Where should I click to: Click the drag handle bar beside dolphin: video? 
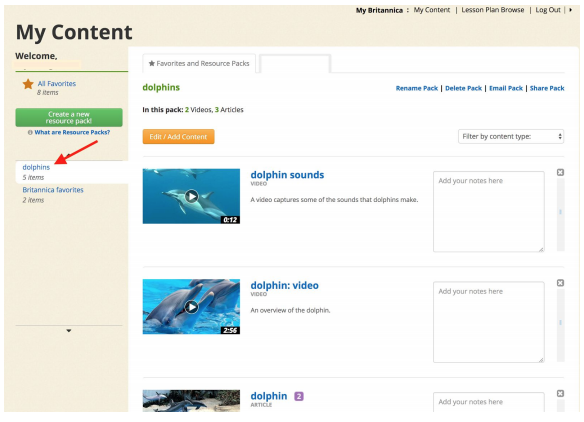pos(561,325)
